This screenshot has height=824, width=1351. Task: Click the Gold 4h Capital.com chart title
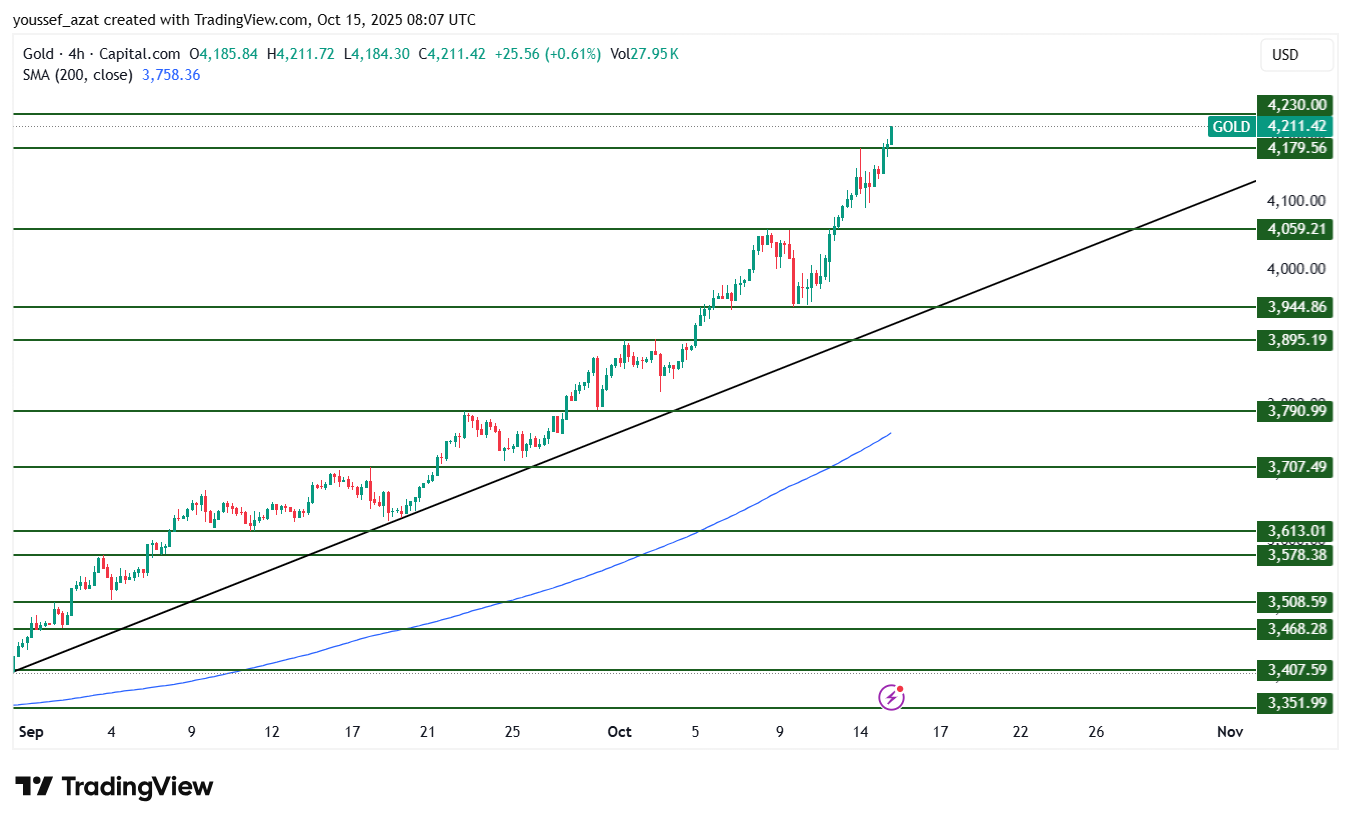click(x=101, y=54)
